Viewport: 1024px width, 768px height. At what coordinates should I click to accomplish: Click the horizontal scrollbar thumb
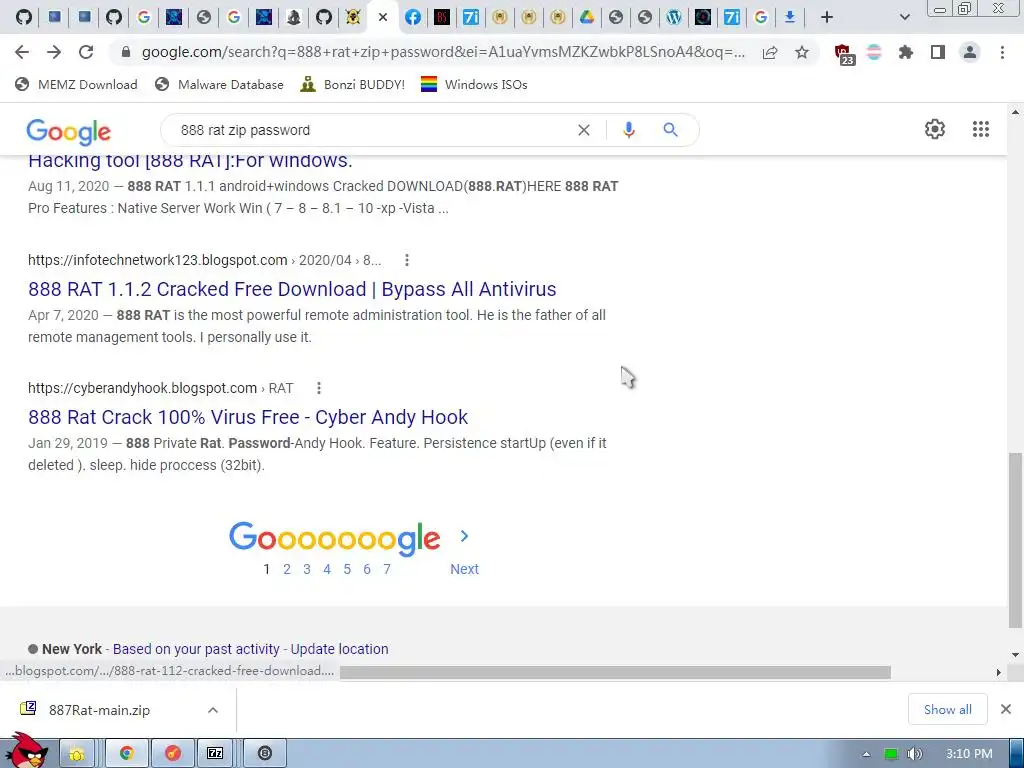[x=615, y=672]
